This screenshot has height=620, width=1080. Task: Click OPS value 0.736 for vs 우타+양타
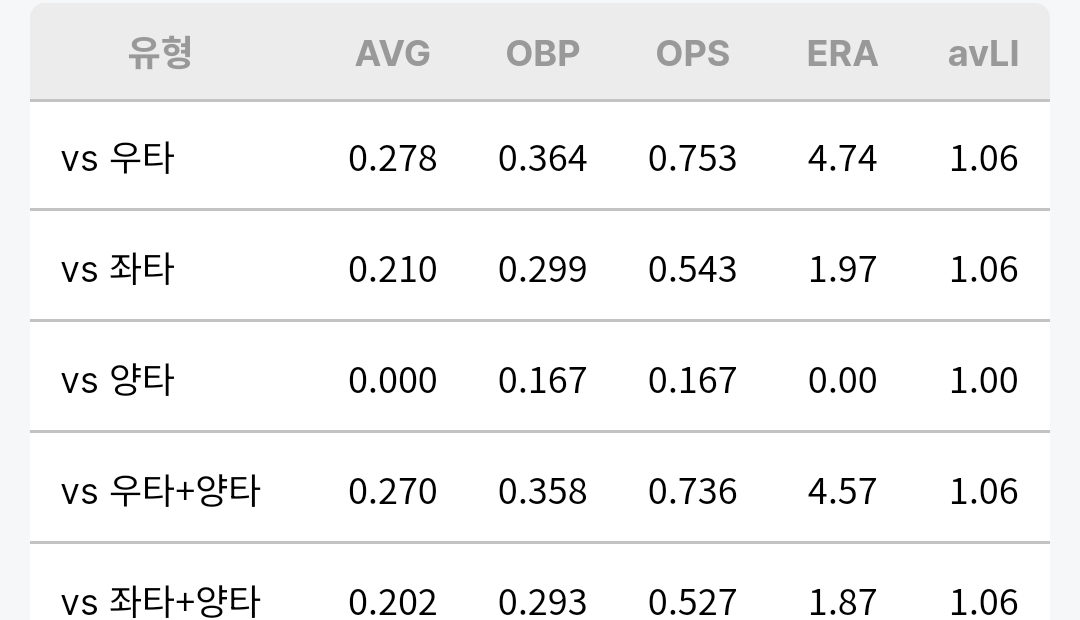pos(692,491)
